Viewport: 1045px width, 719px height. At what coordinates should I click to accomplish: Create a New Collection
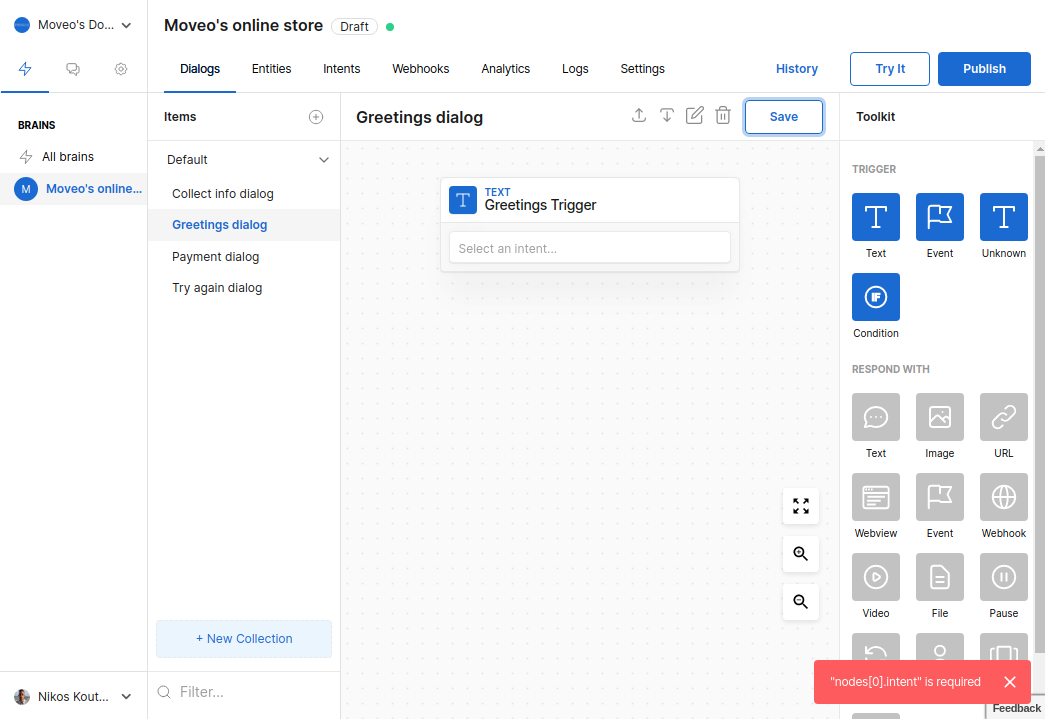tap(244, 639)
